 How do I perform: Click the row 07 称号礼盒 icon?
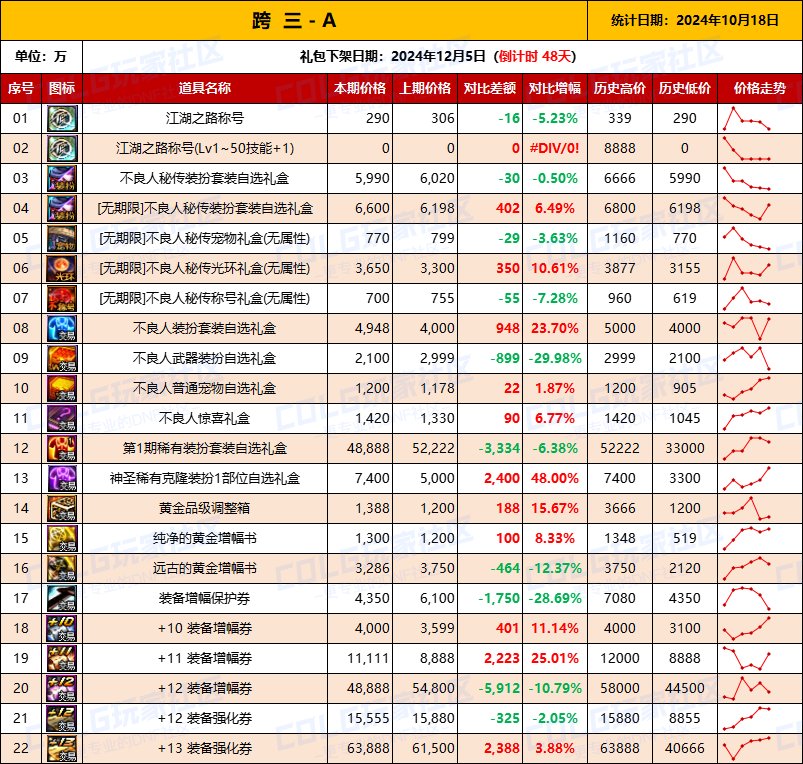[x=62, y=298]
